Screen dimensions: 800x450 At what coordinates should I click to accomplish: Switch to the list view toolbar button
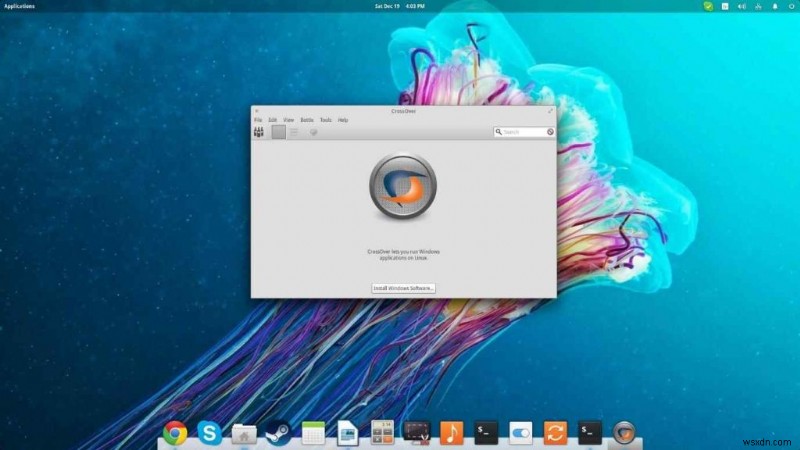pos(295,132)
